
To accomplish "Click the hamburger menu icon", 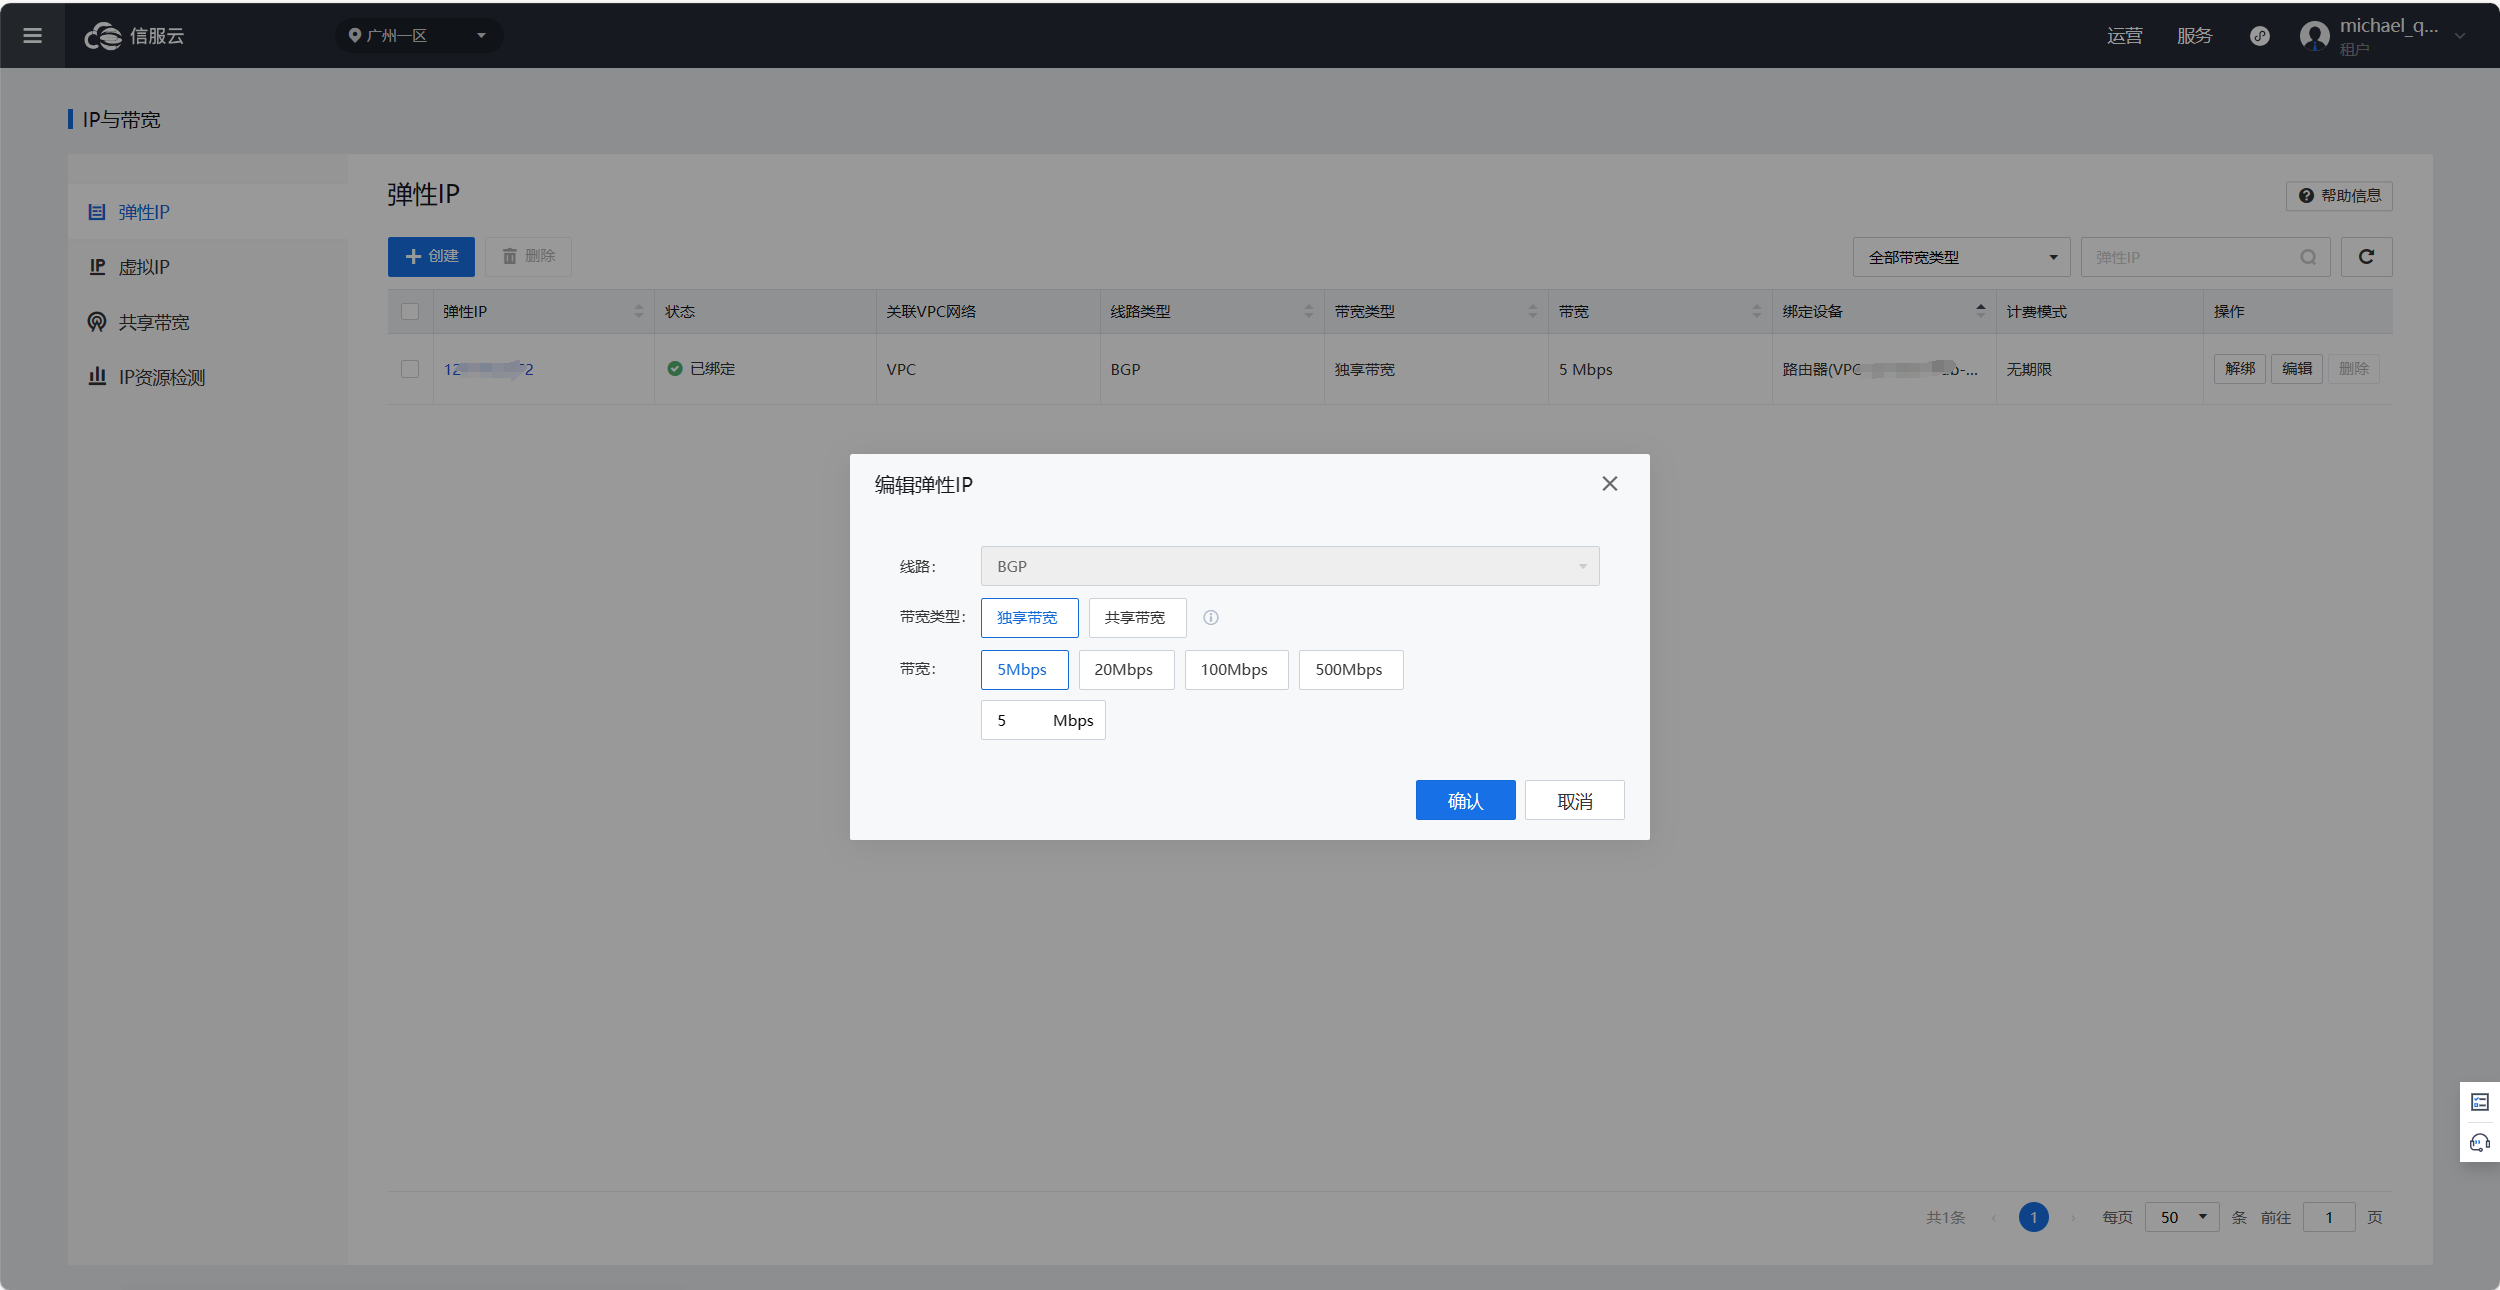I will coord(32,36).
